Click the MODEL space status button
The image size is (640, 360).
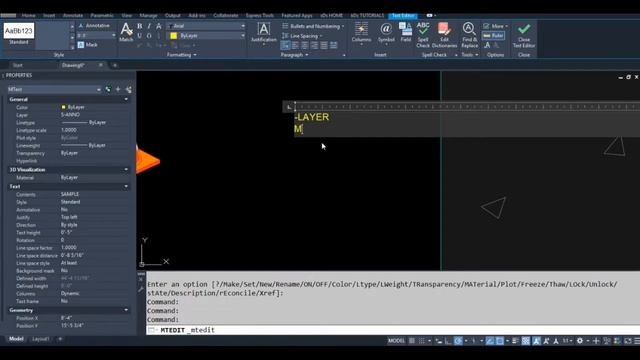[x=396, y=341]
